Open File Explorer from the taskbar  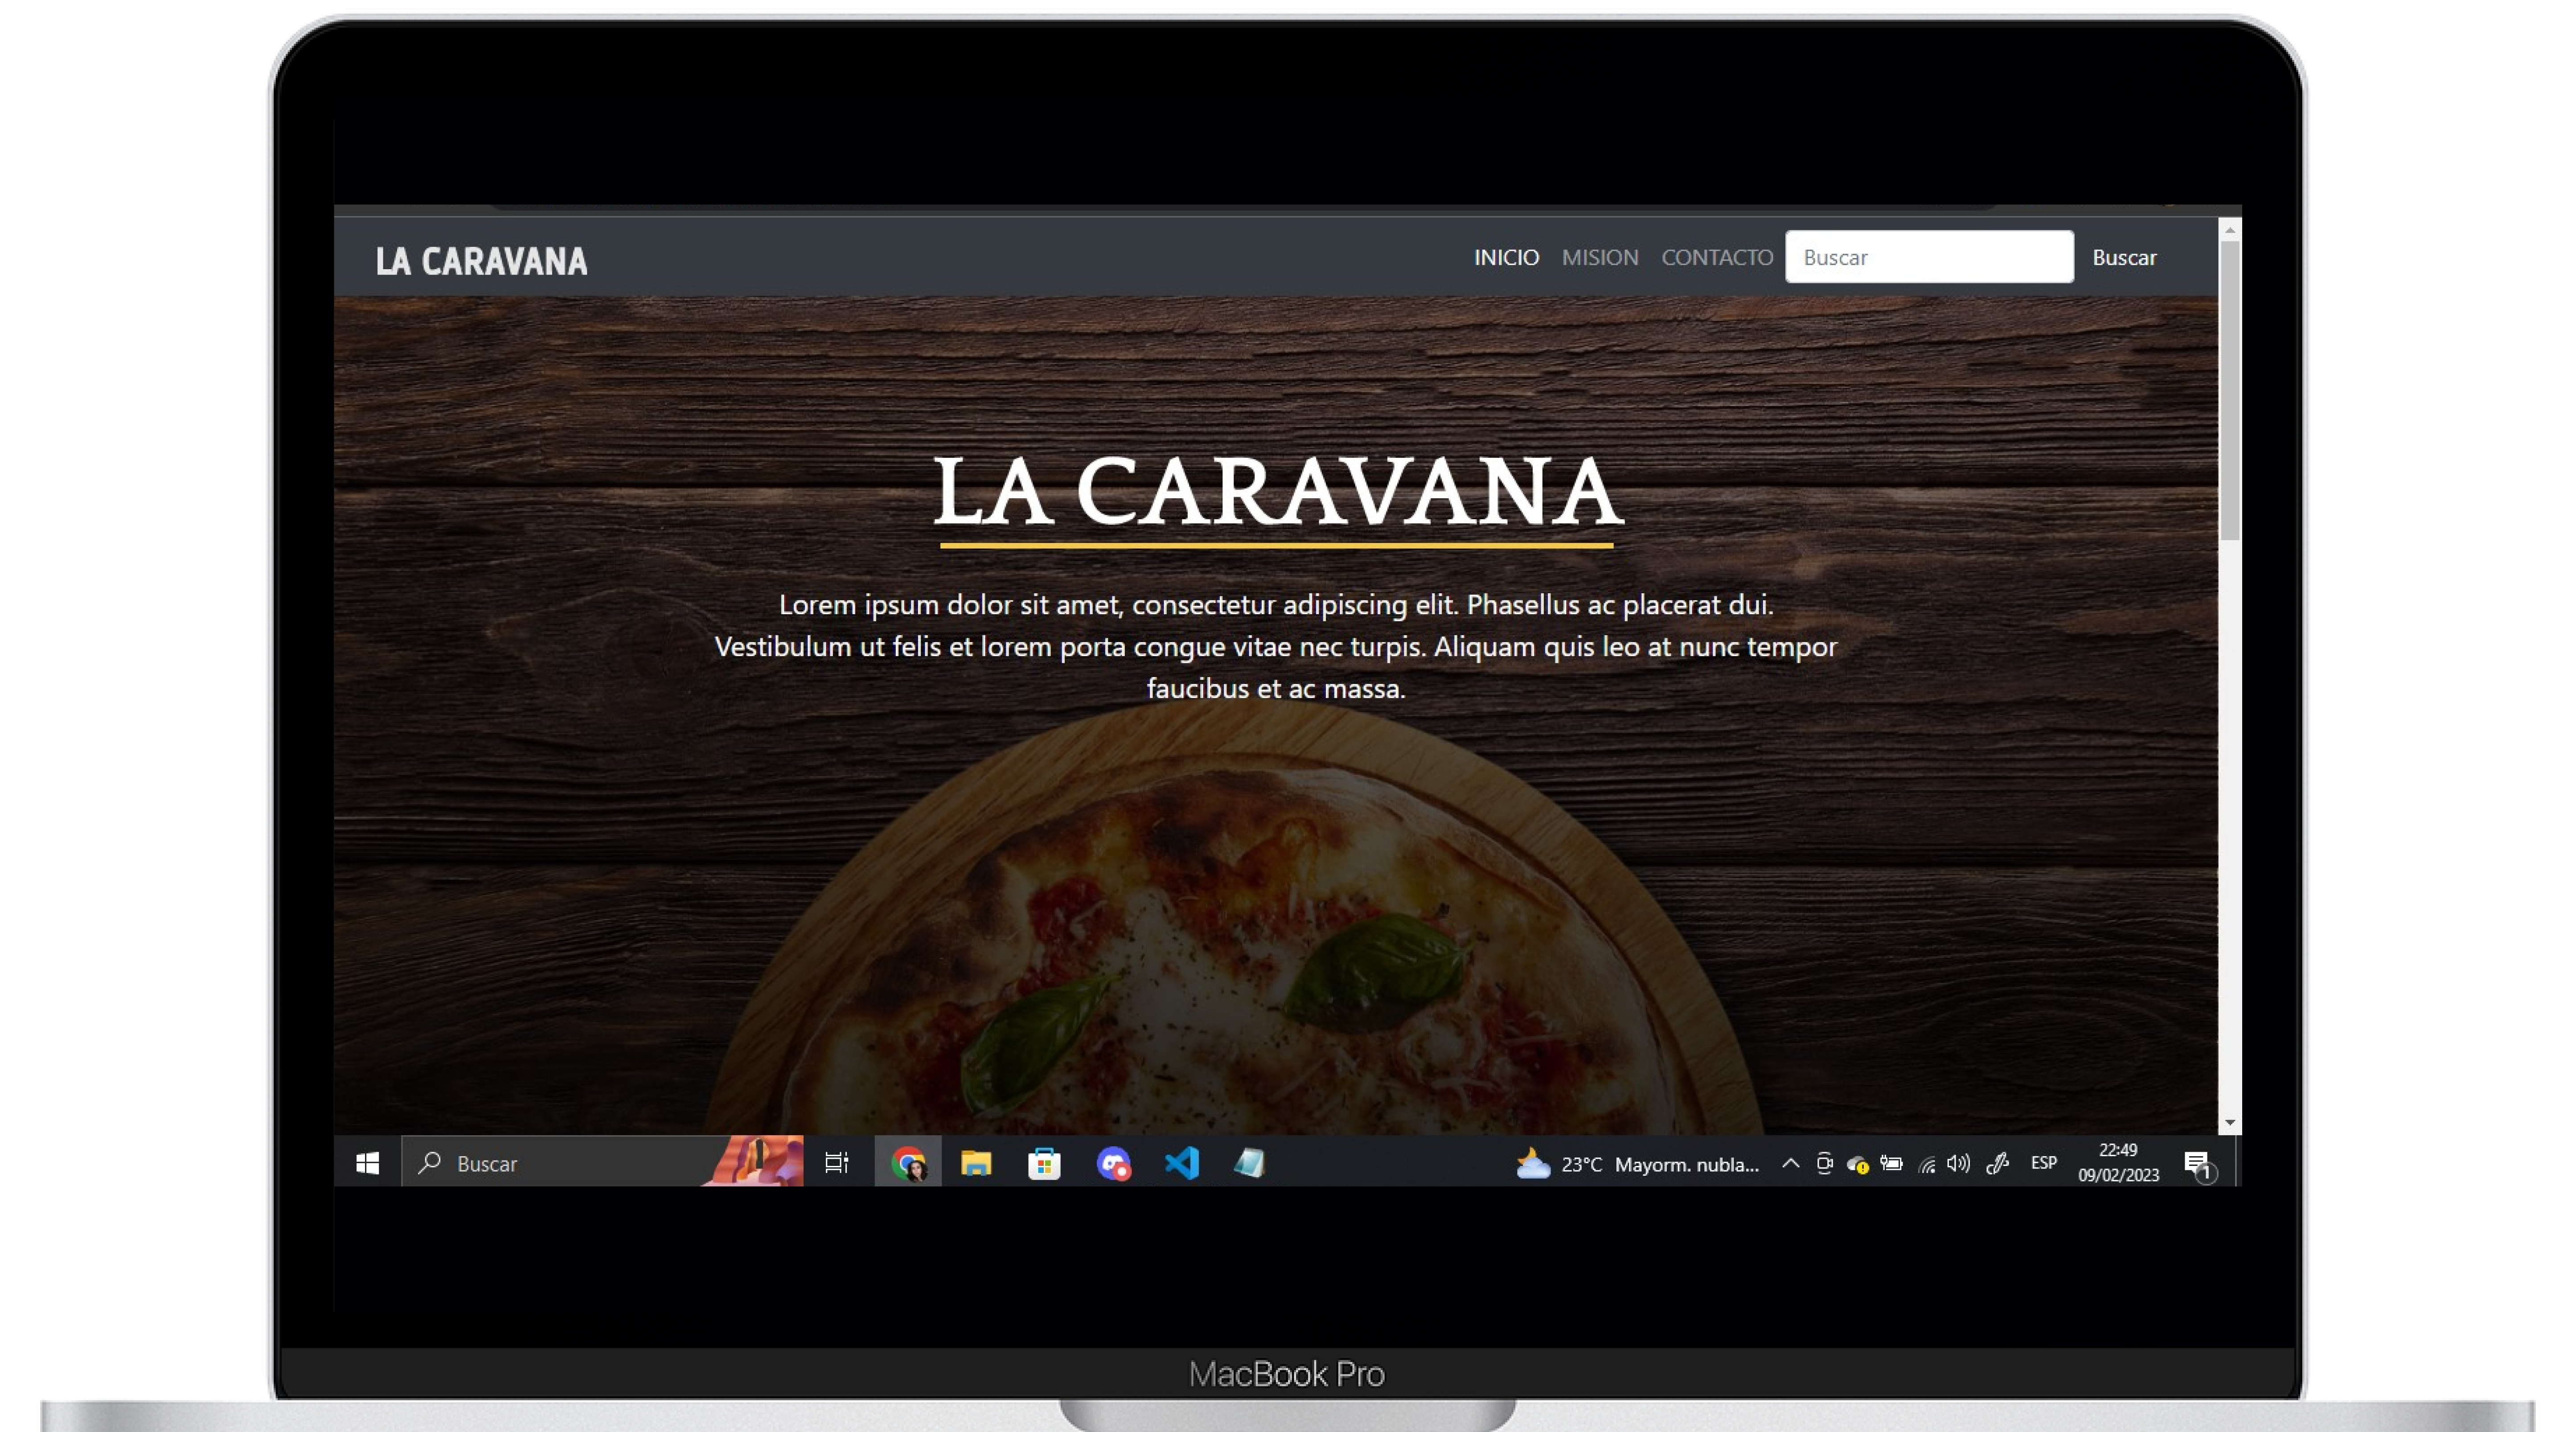[976, 1163]
